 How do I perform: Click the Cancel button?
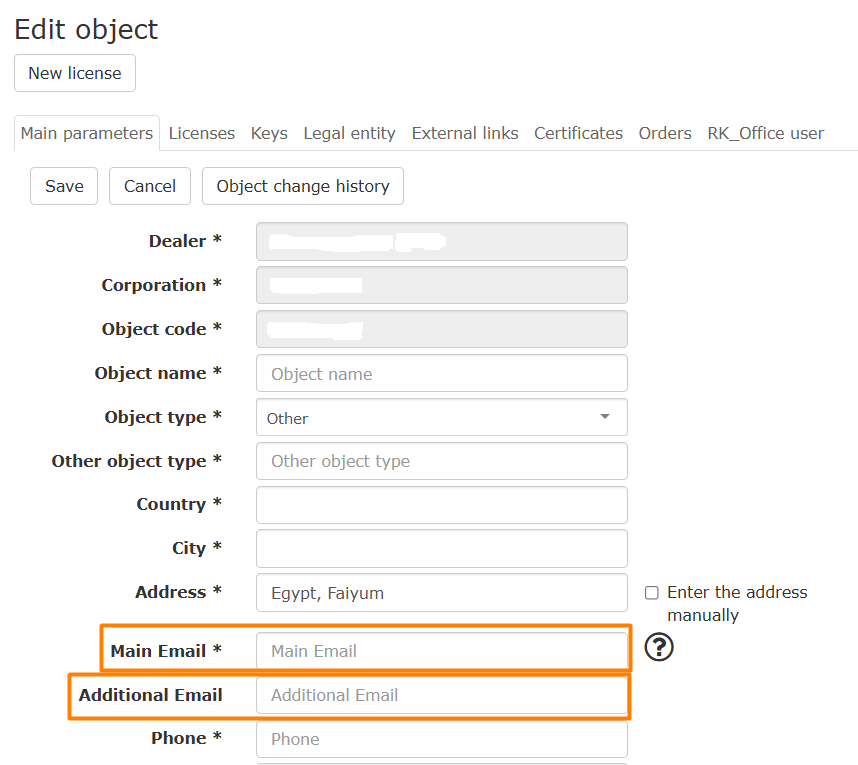pos(150,186)
